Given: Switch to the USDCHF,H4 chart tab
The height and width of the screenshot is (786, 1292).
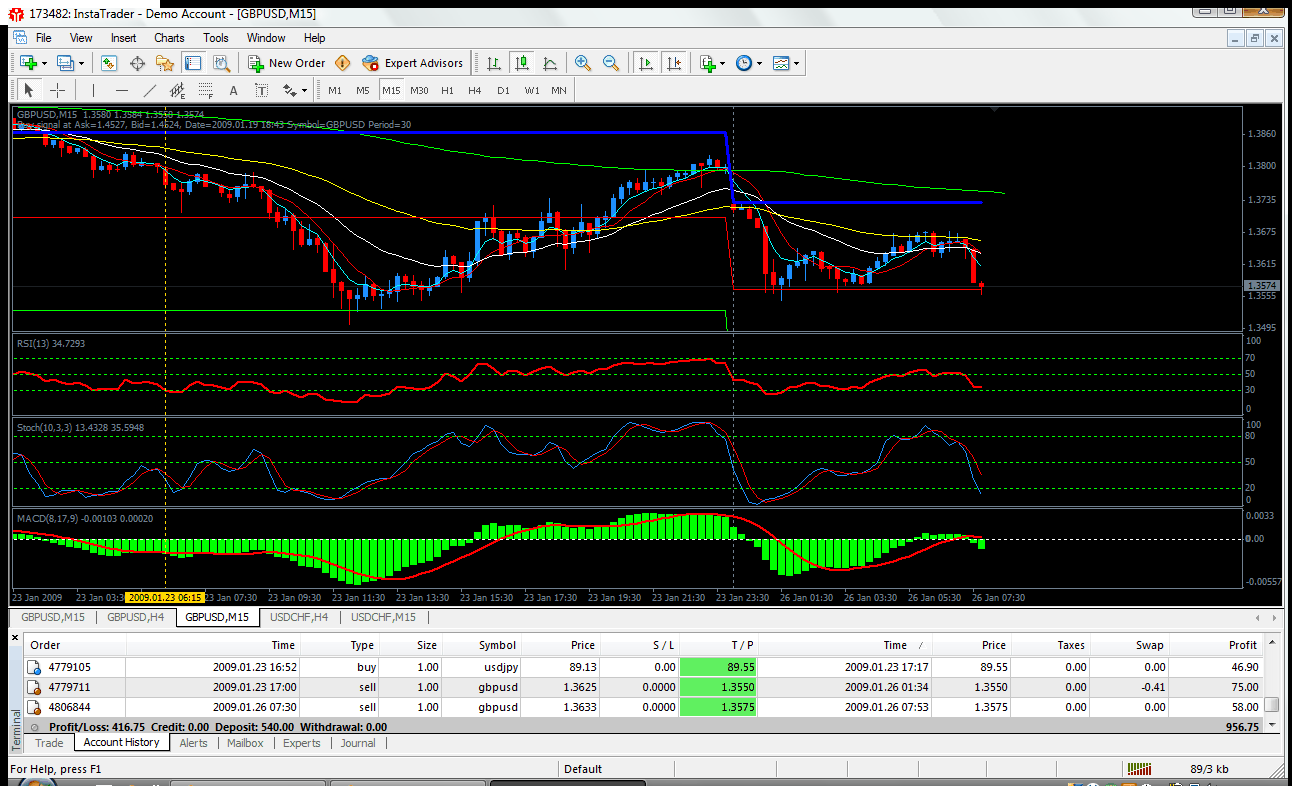Looking at the screenshot, I should [x=298, y=617].
